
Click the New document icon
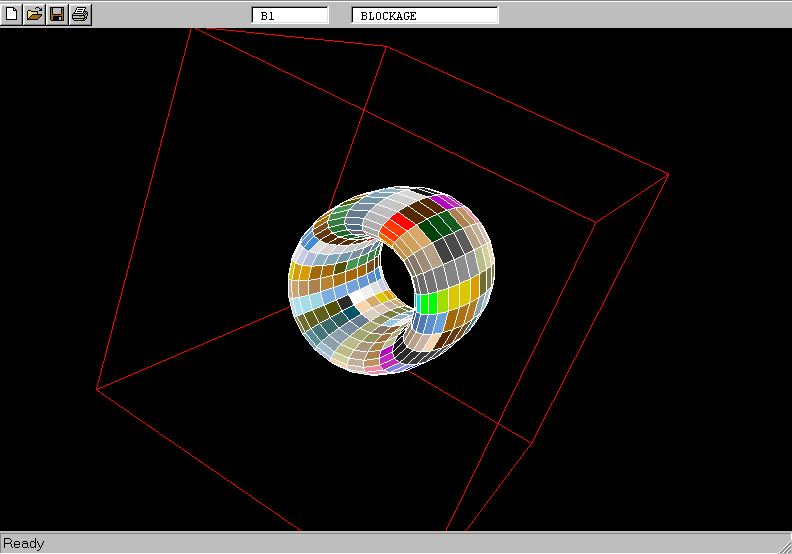click(x=12, y=15)
